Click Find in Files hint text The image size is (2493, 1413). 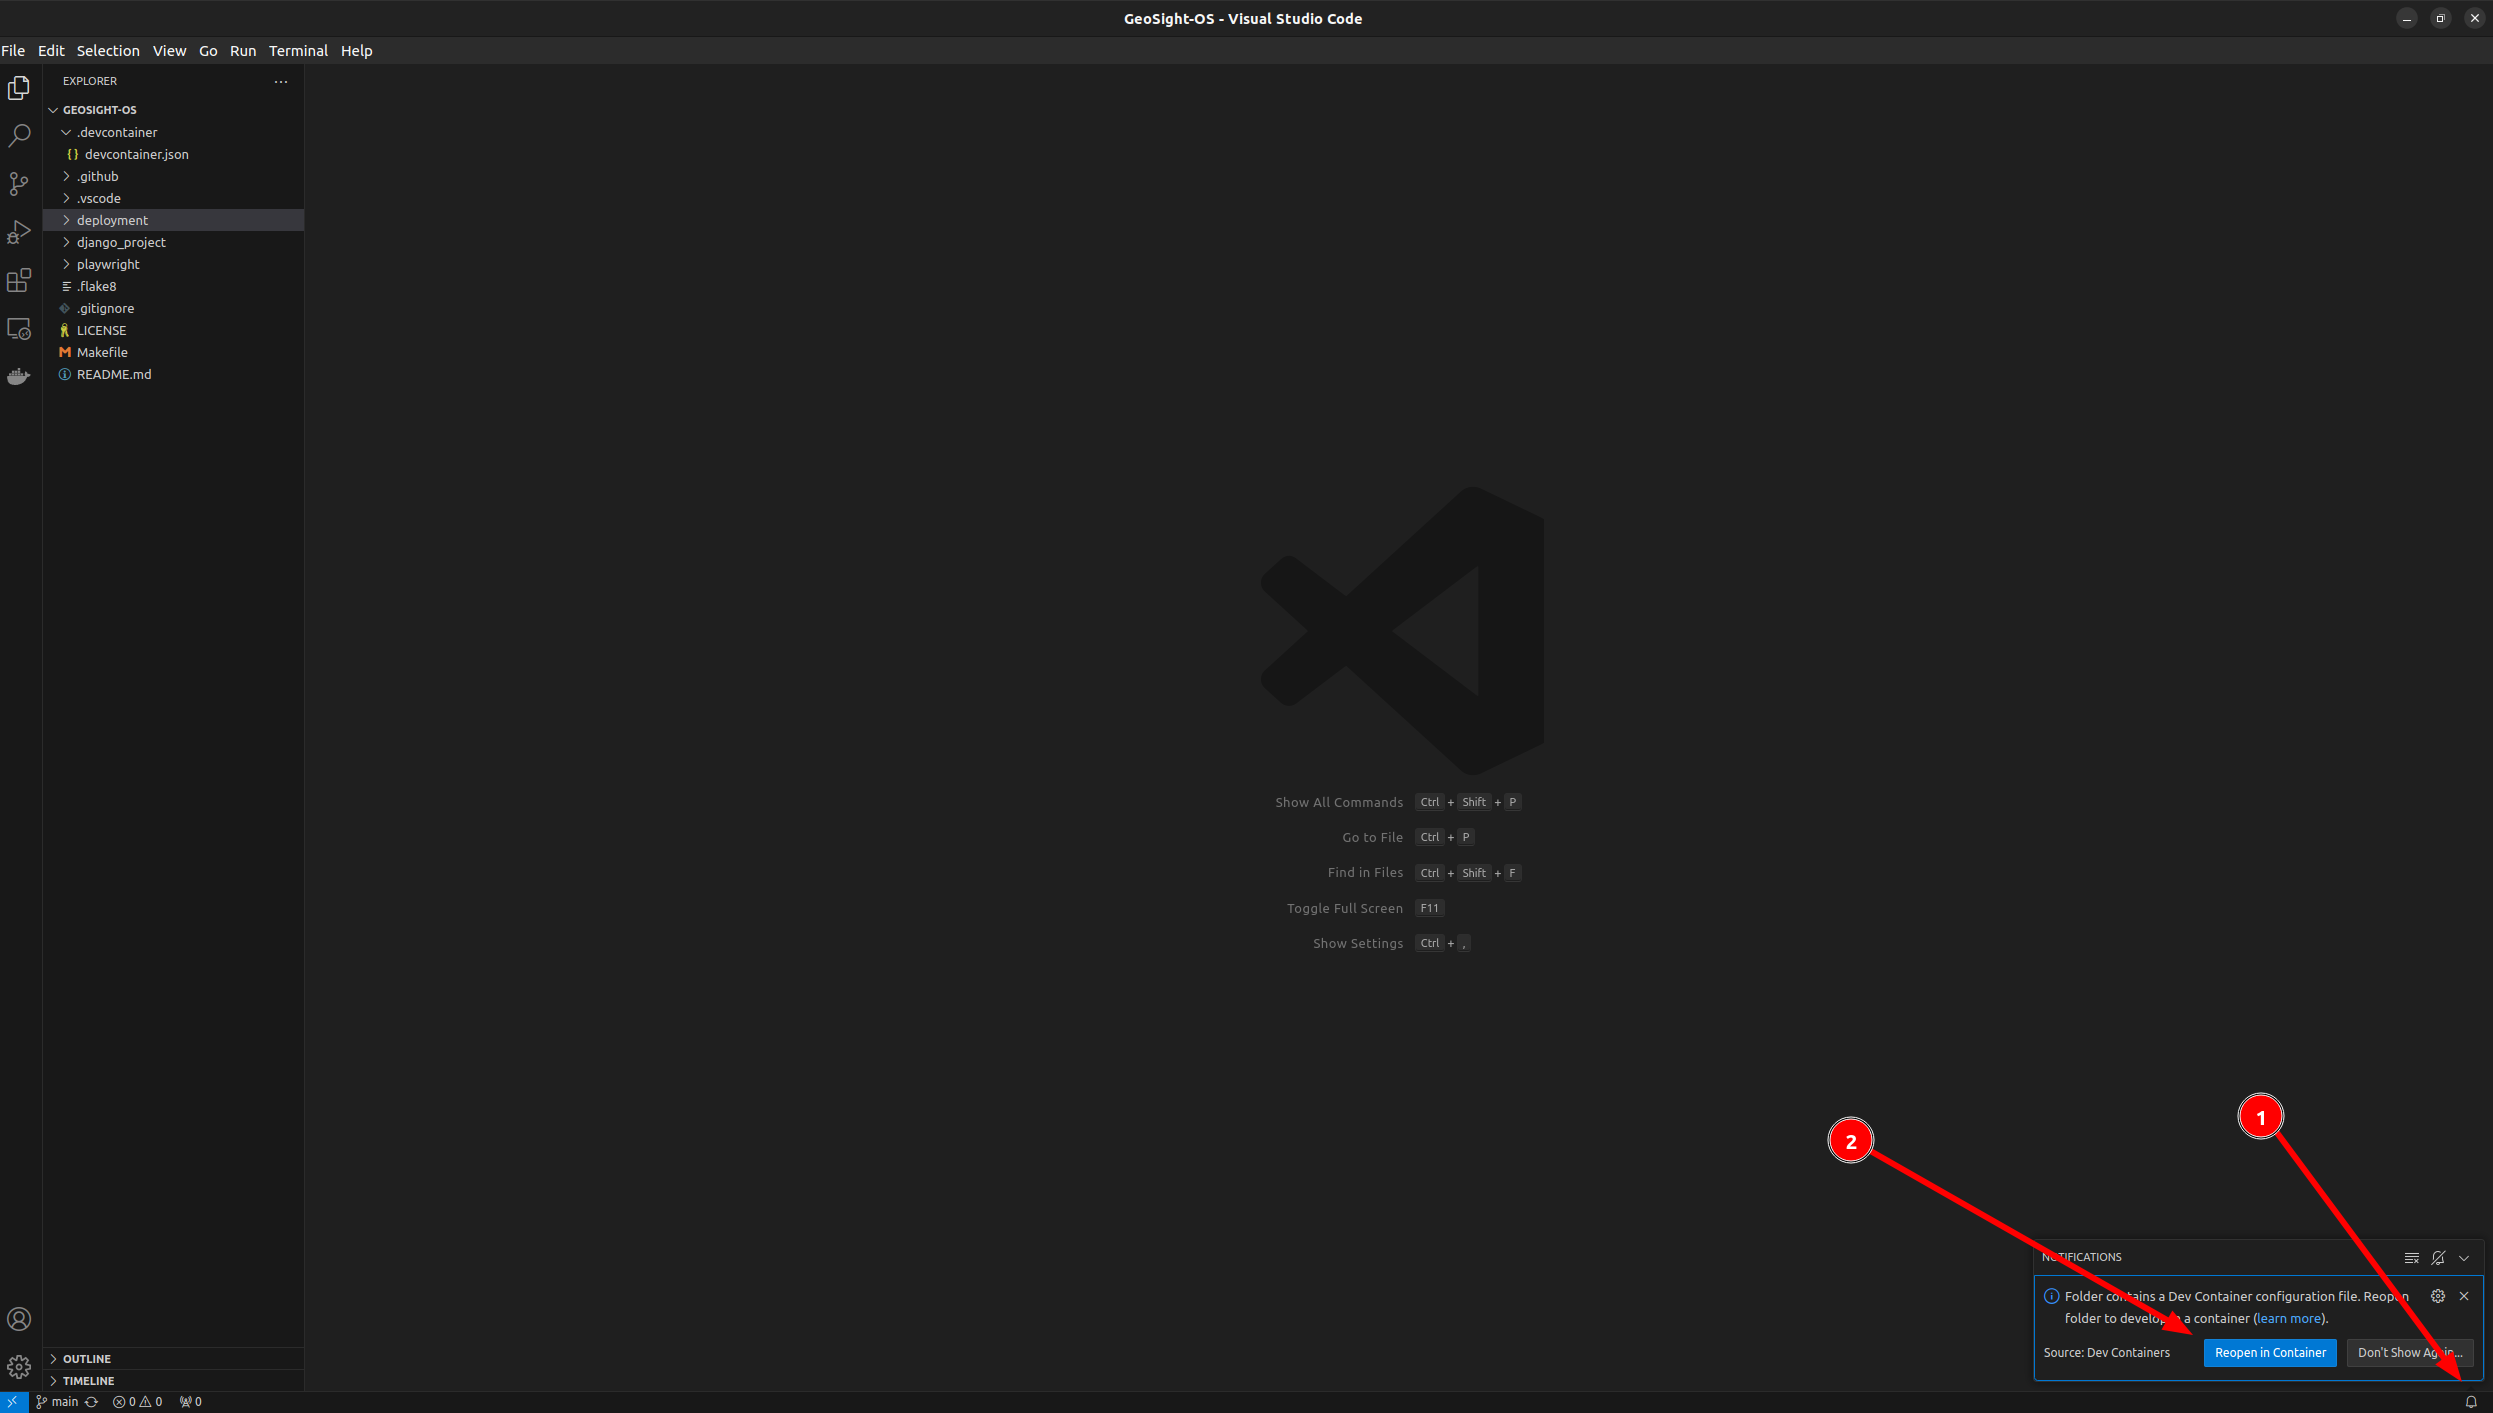(x=1365, y=873)
